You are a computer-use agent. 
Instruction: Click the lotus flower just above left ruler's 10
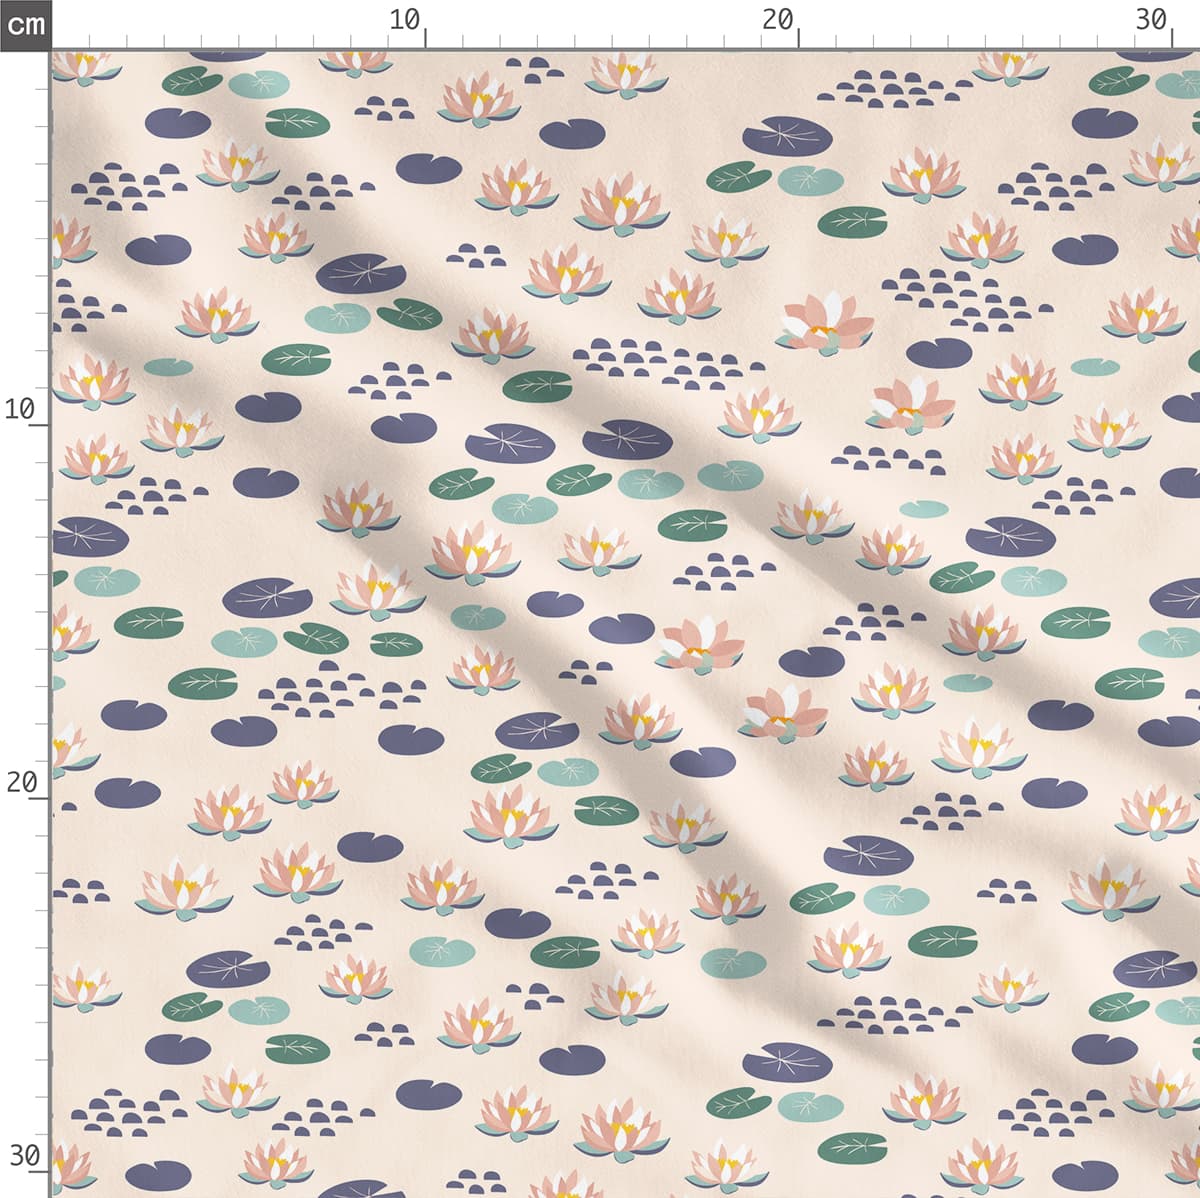92,381
